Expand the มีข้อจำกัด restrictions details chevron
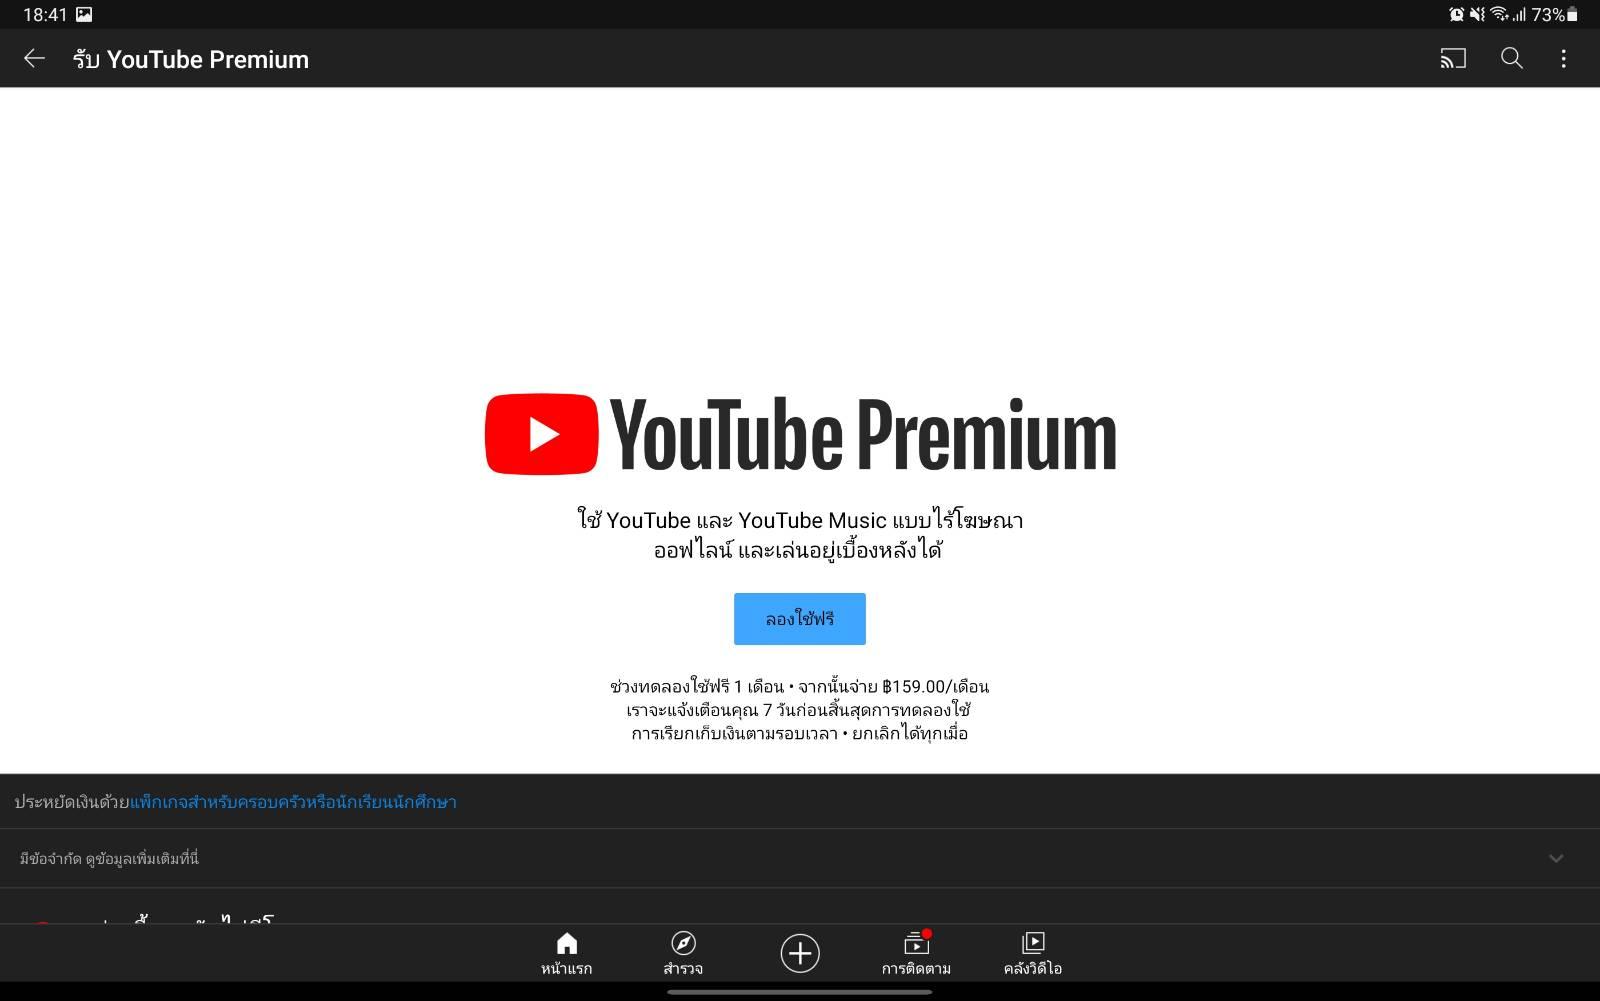1600x1001 pixels. [1556, 858]
